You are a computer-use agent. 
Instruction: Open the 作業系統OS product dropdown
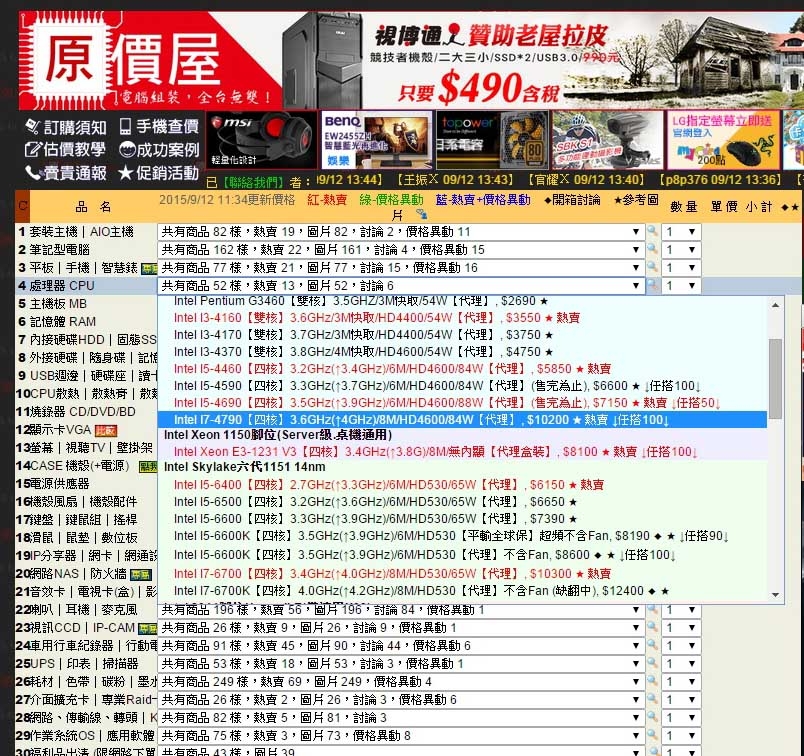[401, 735]
